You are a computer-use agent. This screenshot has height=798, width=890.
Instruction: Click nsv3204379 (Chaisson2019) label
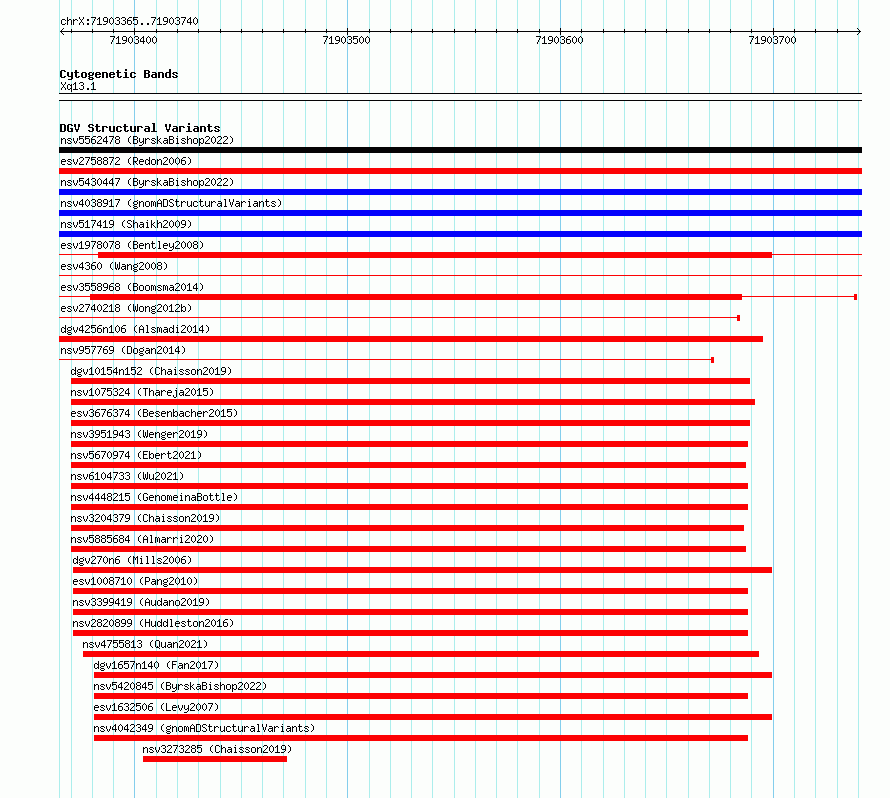145,518
